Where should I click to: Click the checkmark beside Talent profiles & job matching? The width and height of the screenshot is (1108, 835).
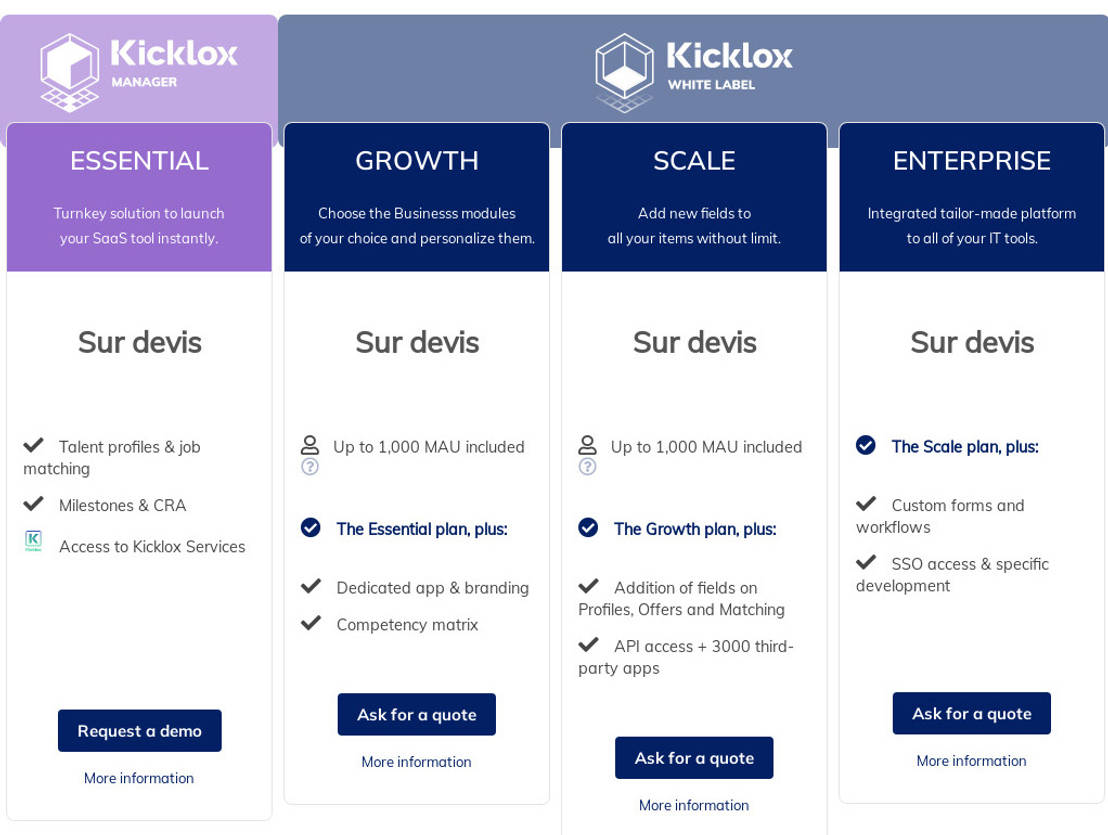(x=33, y=446)
